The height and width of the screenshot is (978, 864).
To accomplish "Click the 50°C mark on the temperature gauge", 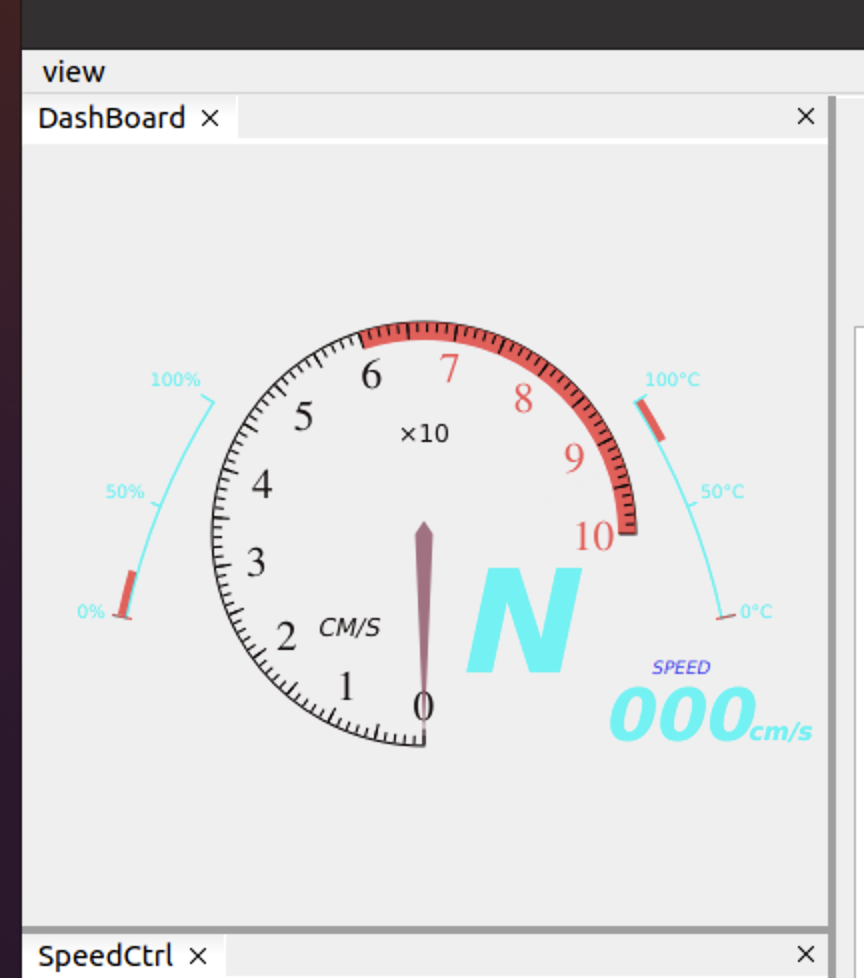I will [x=722, y=491].
